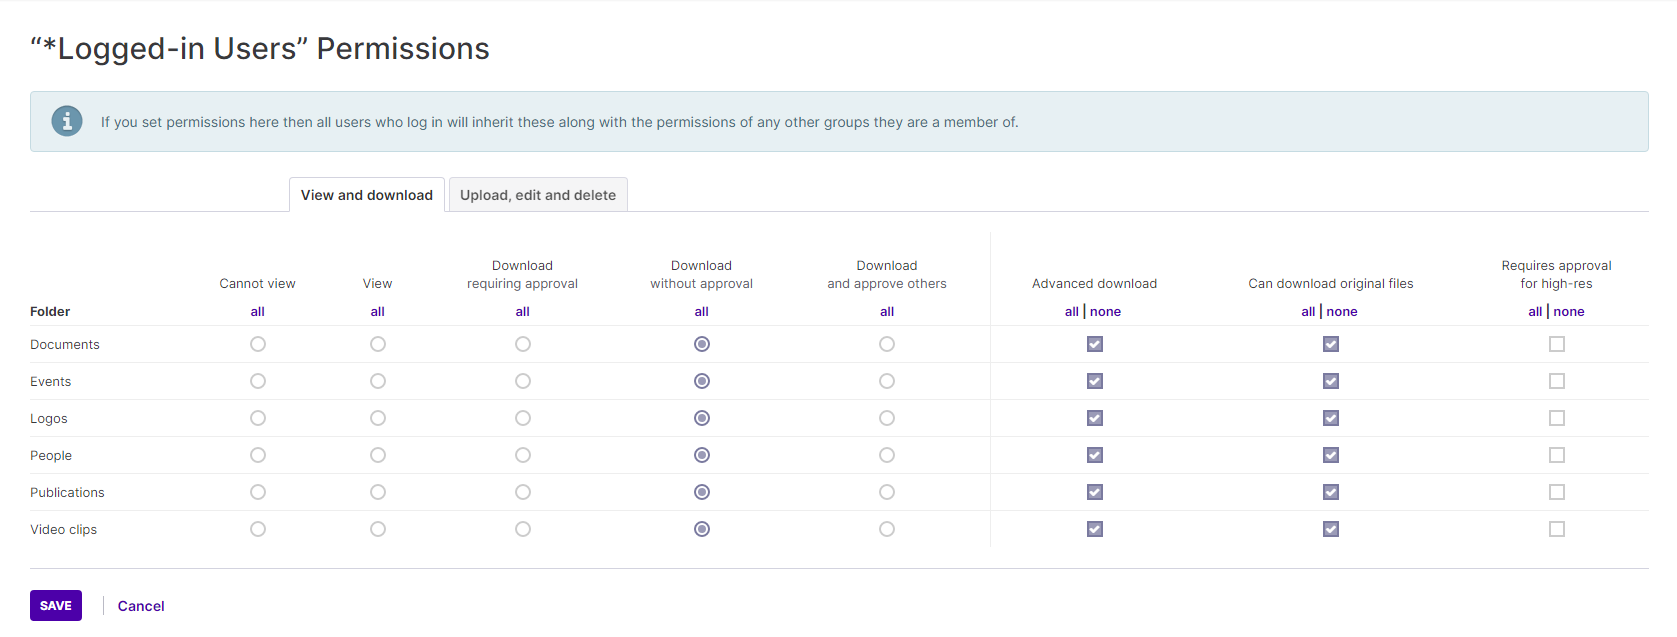The height and width of the screenshot is (637, 1677).
Task: Click the Cancel link
Action: tap(141, 606)
